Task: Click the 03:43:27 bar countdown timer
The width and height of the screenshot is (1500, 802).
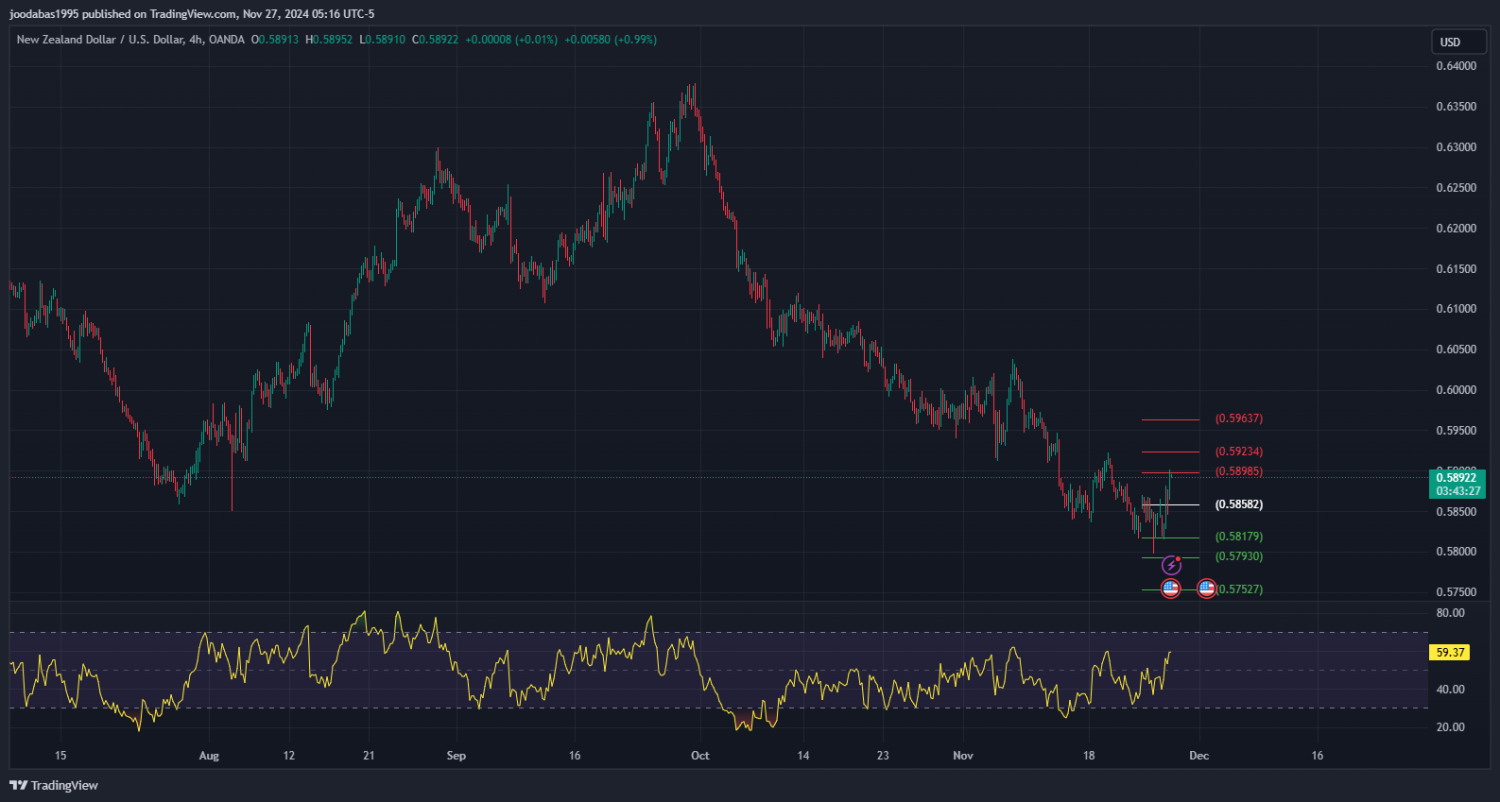Action: pos(1456,491)
